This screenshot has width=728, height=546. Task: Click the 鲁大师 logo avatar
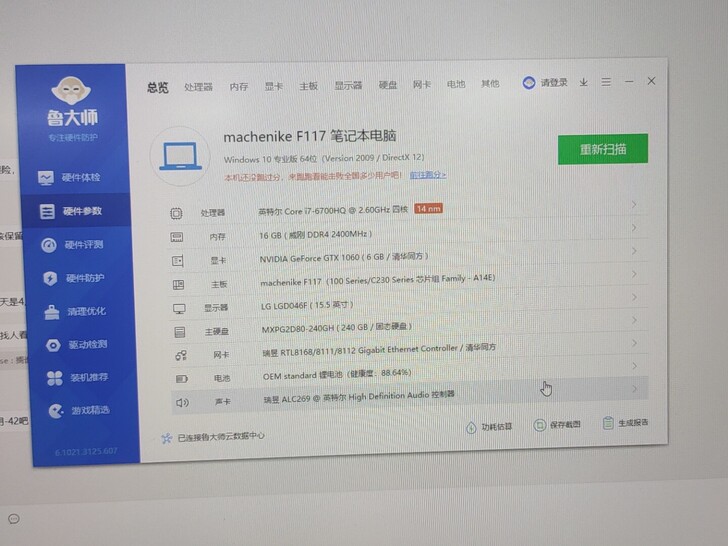tap(71, 90)
